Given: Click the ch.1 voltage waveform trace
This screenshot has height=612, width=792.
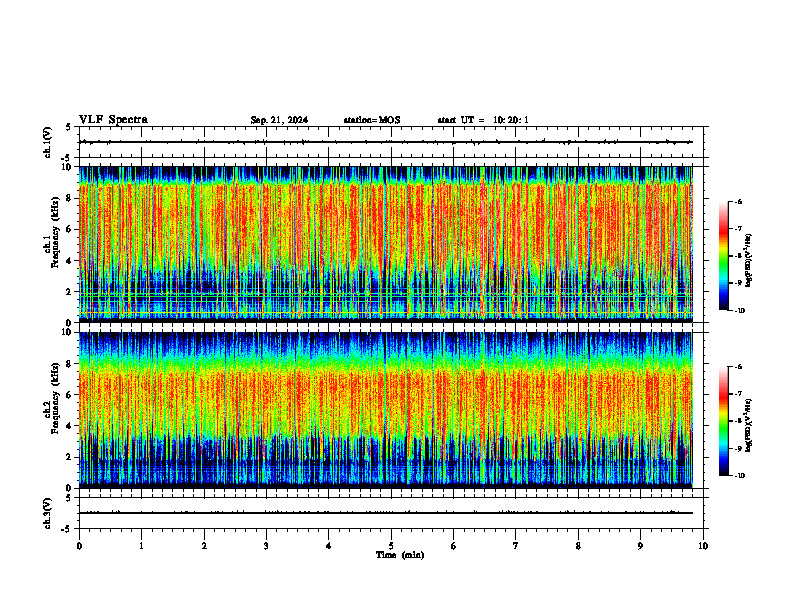Looking at the screenshot, I should pos(386,142).
